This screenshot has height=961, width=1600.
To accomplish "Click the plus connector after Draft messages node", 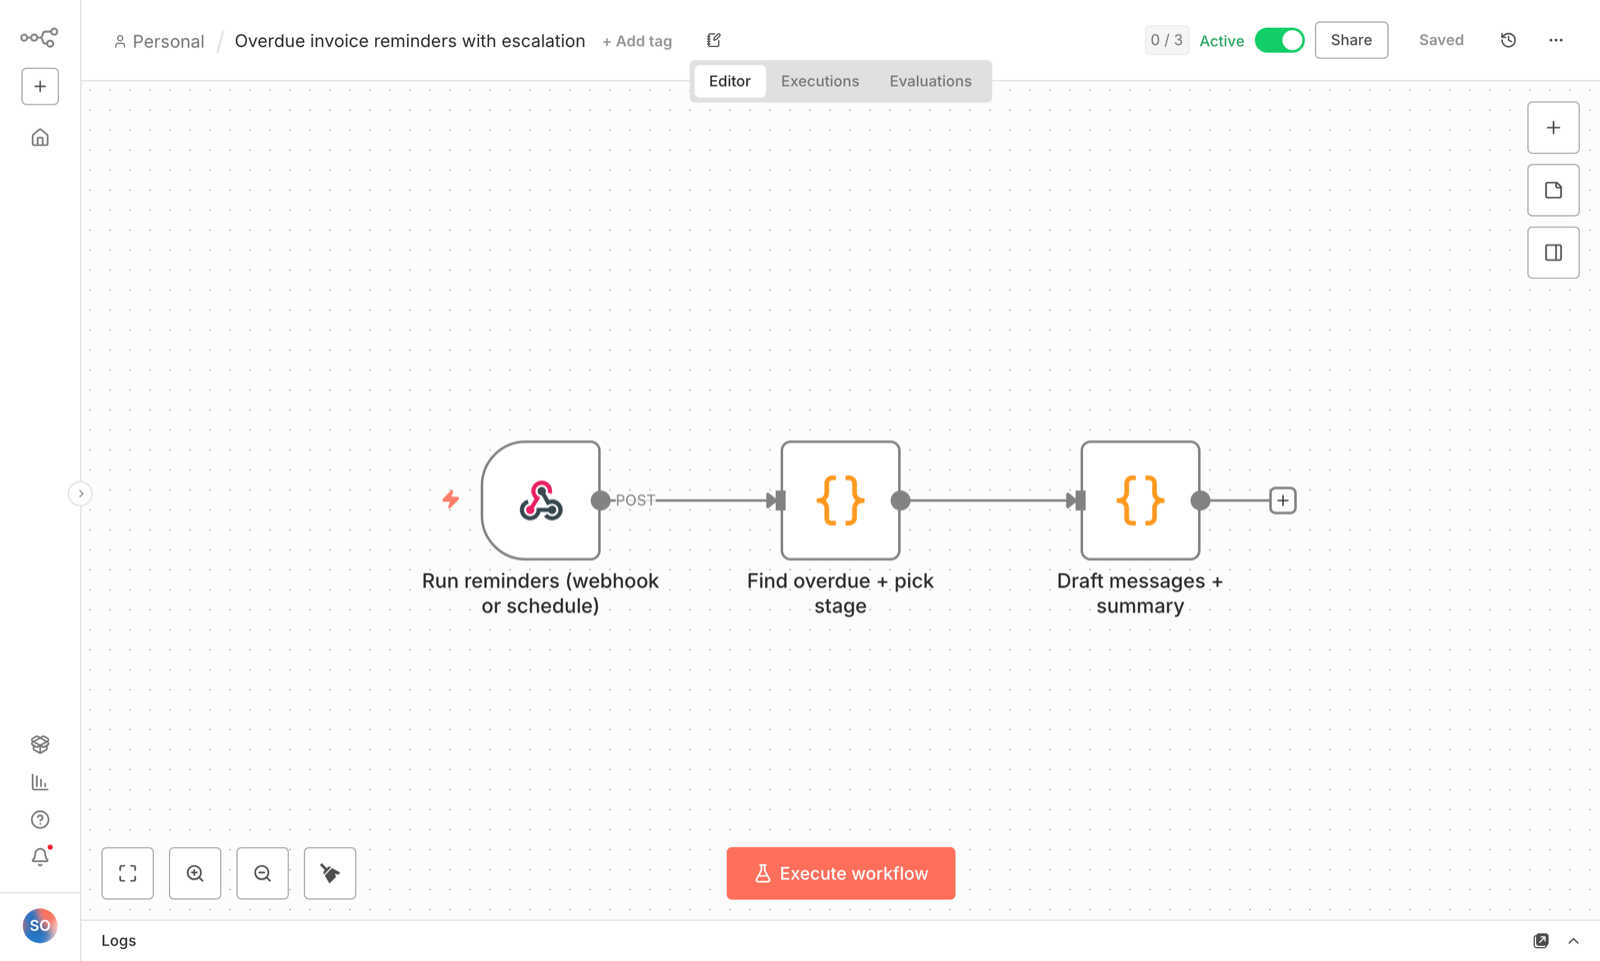I will tap(1283, 500).
